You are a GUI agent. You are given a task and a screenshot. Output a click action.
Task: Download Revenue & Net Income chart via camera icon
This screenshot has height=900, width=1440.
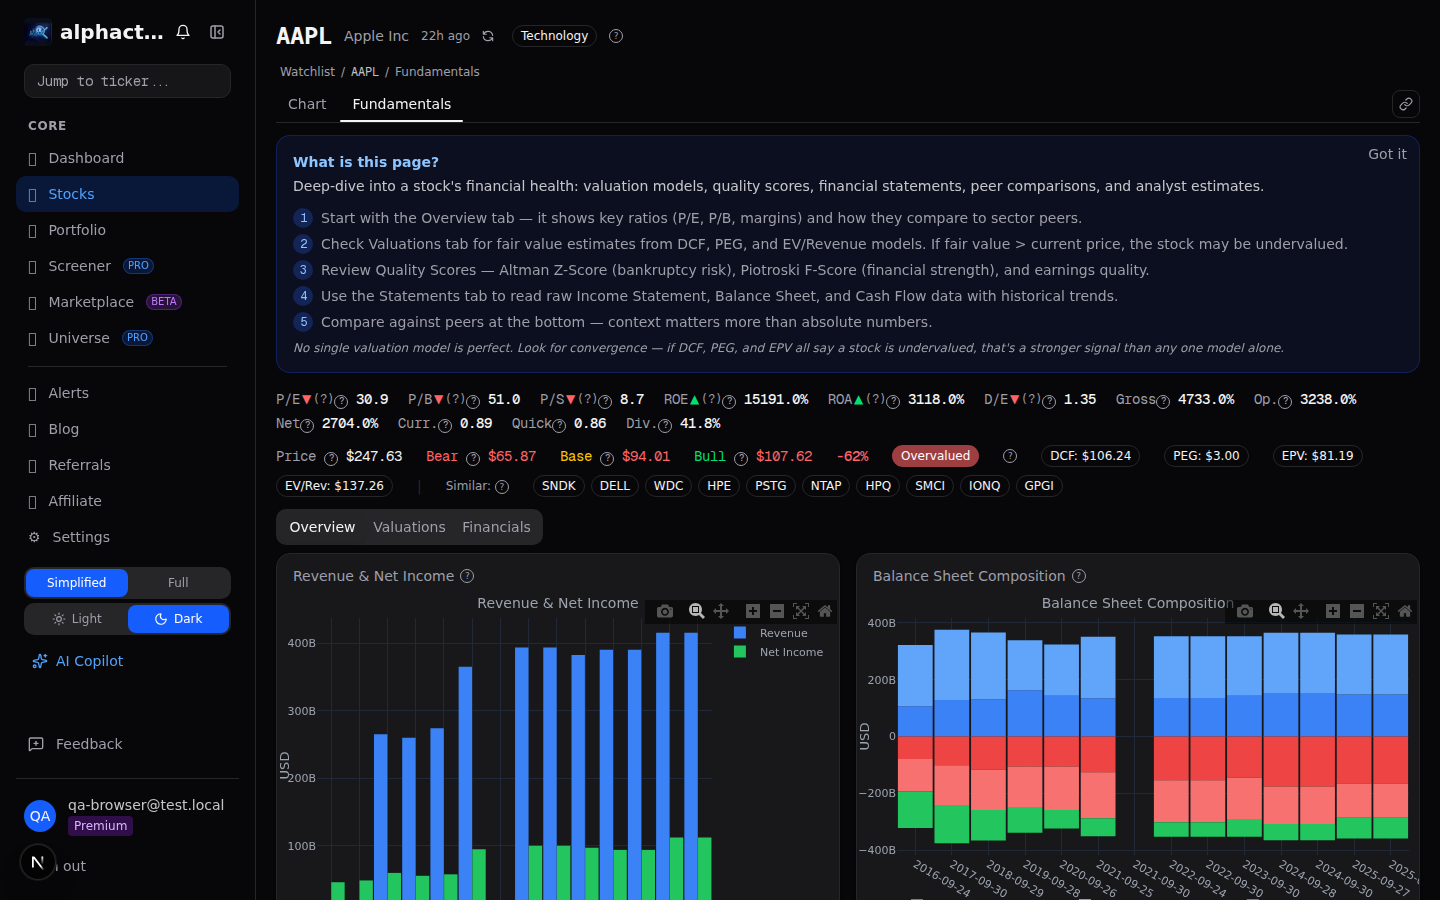665,611
